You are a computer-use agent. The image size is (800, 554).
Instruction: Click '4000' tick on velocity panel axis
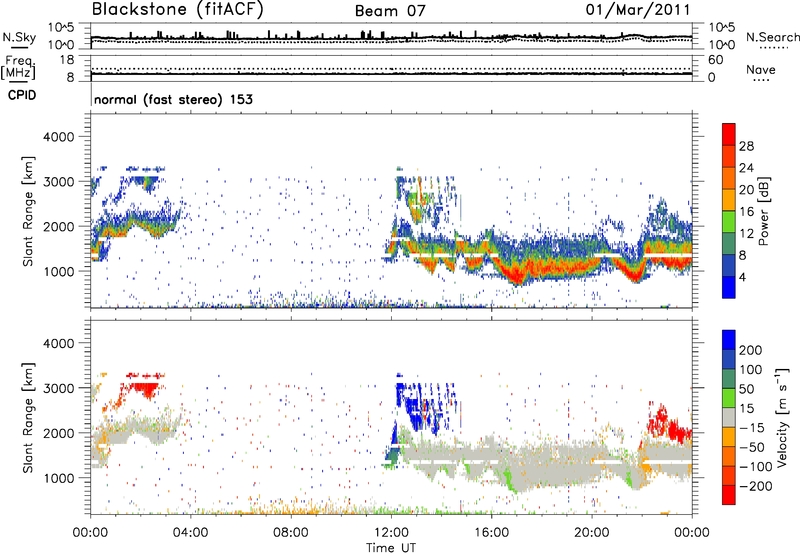[58, 343]
